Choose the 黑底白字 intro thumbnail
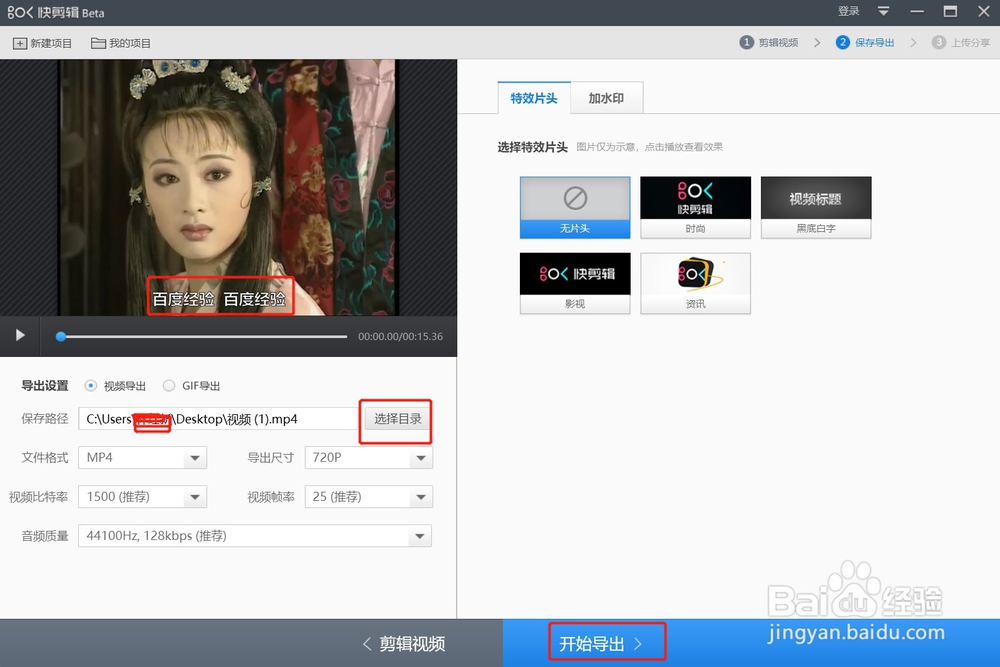 (816, 207)
